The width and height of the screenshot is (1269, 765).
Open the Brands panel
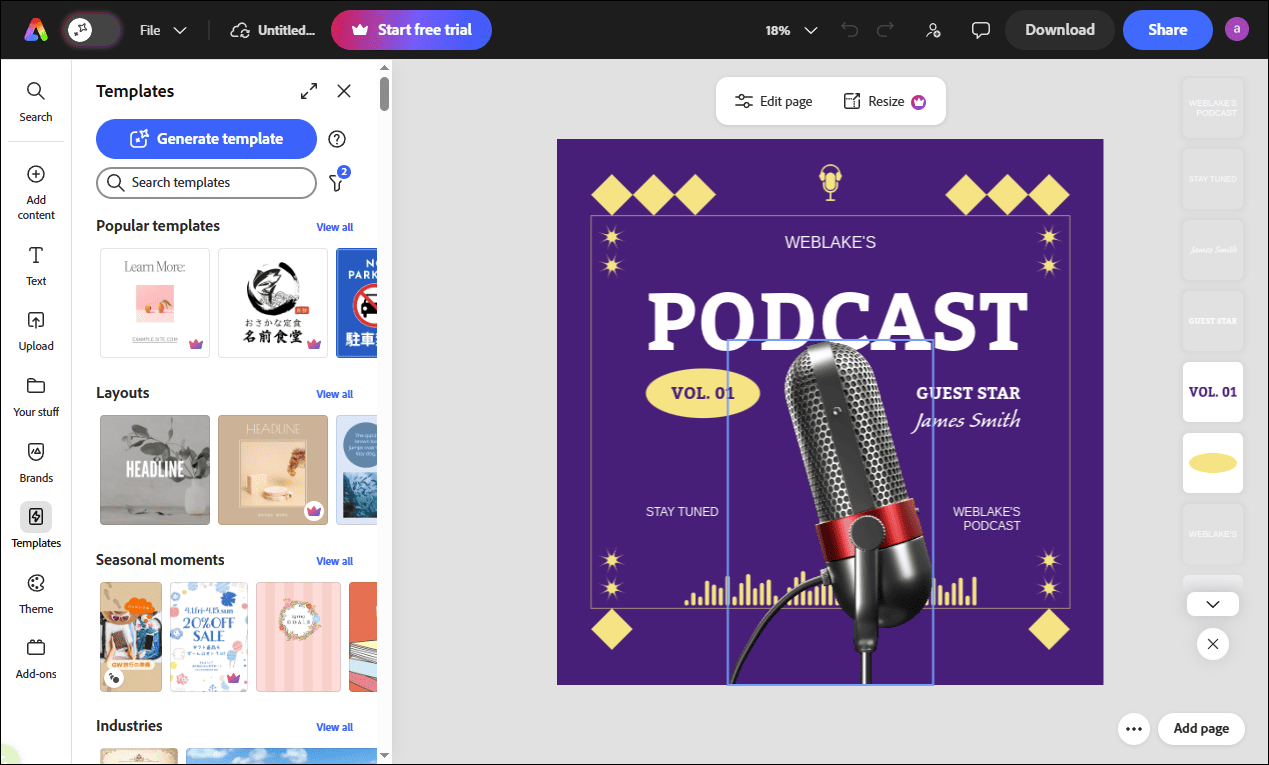36,463
